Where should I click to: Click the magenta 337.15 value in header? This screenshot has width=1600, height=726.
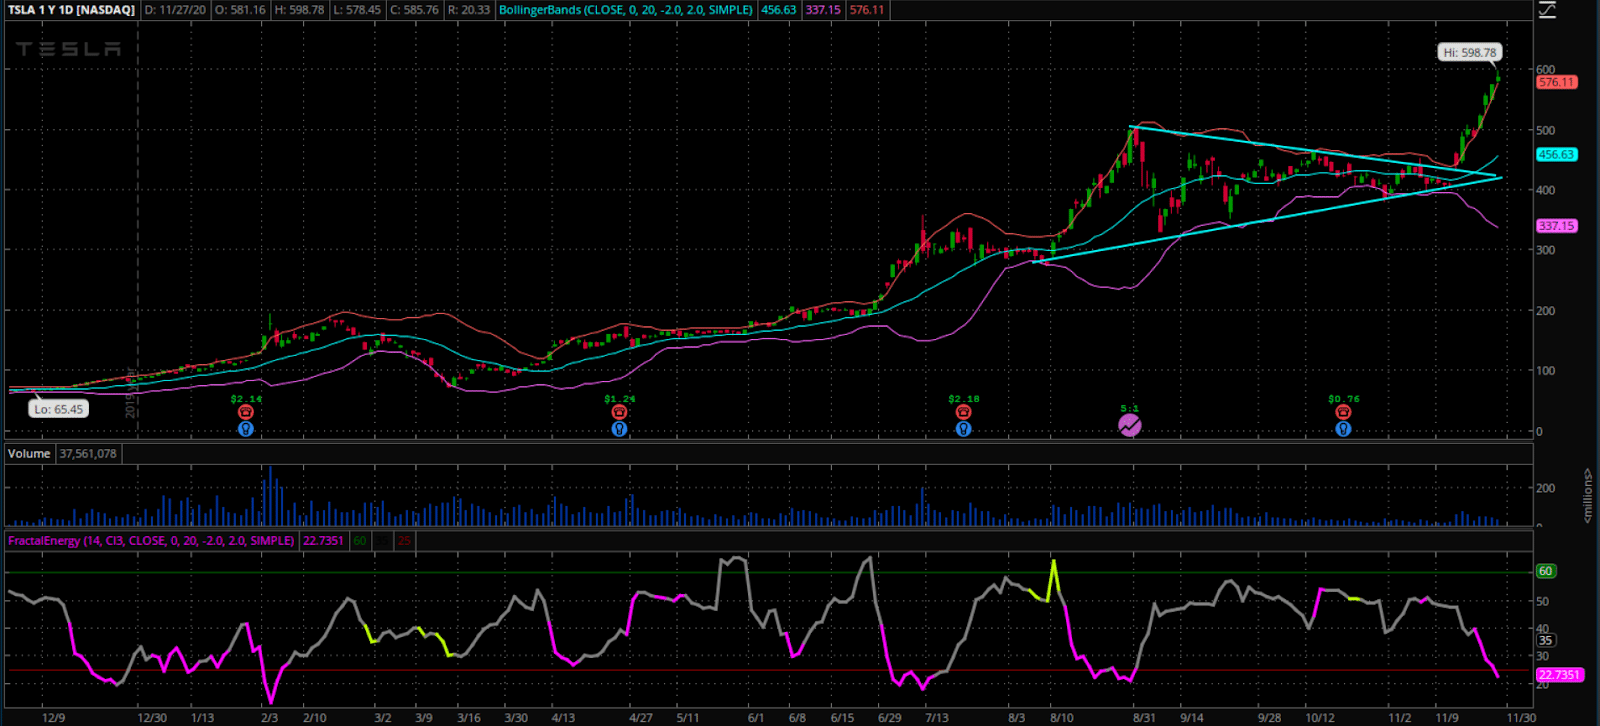pyautogui.click(x=823, y=10)
